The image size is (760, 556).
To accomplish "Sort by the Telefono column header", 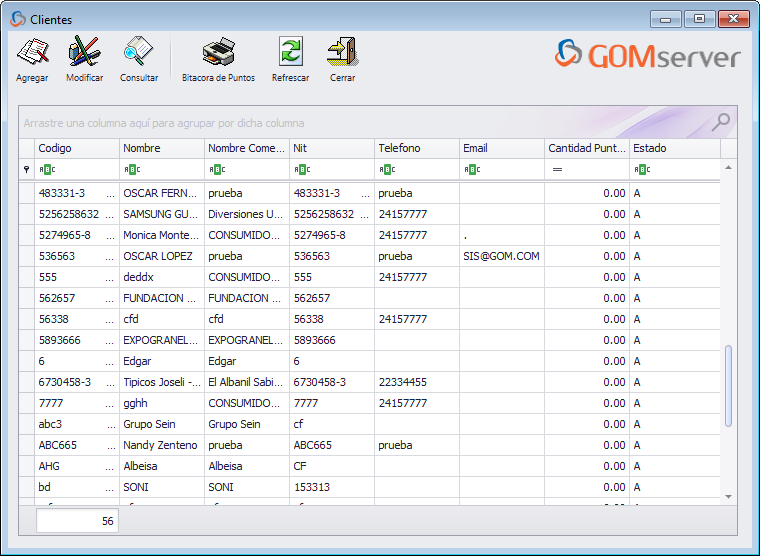I will coord(417,148).
